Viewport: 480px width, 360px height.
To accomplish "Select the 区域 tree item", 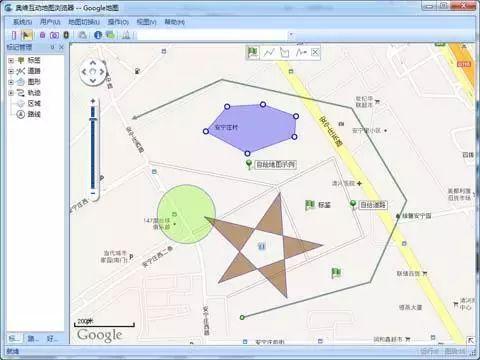I will click(34, 104).
